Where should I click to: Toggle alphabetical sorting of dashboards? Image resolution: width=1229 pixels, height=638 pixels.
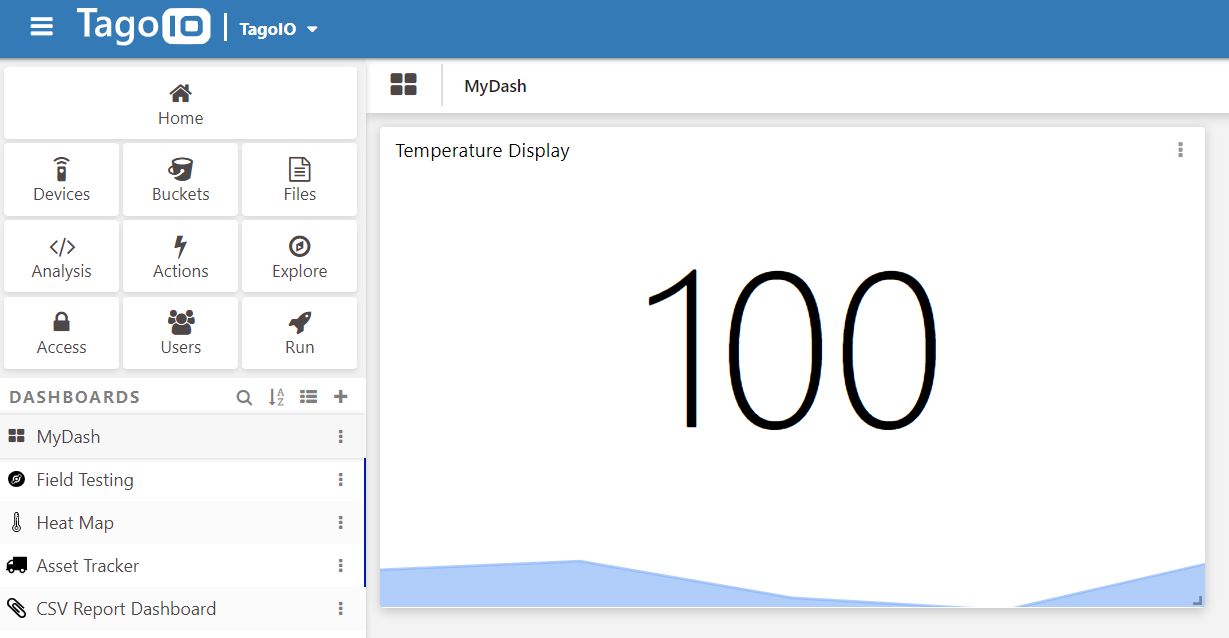(x=277, y=397)
